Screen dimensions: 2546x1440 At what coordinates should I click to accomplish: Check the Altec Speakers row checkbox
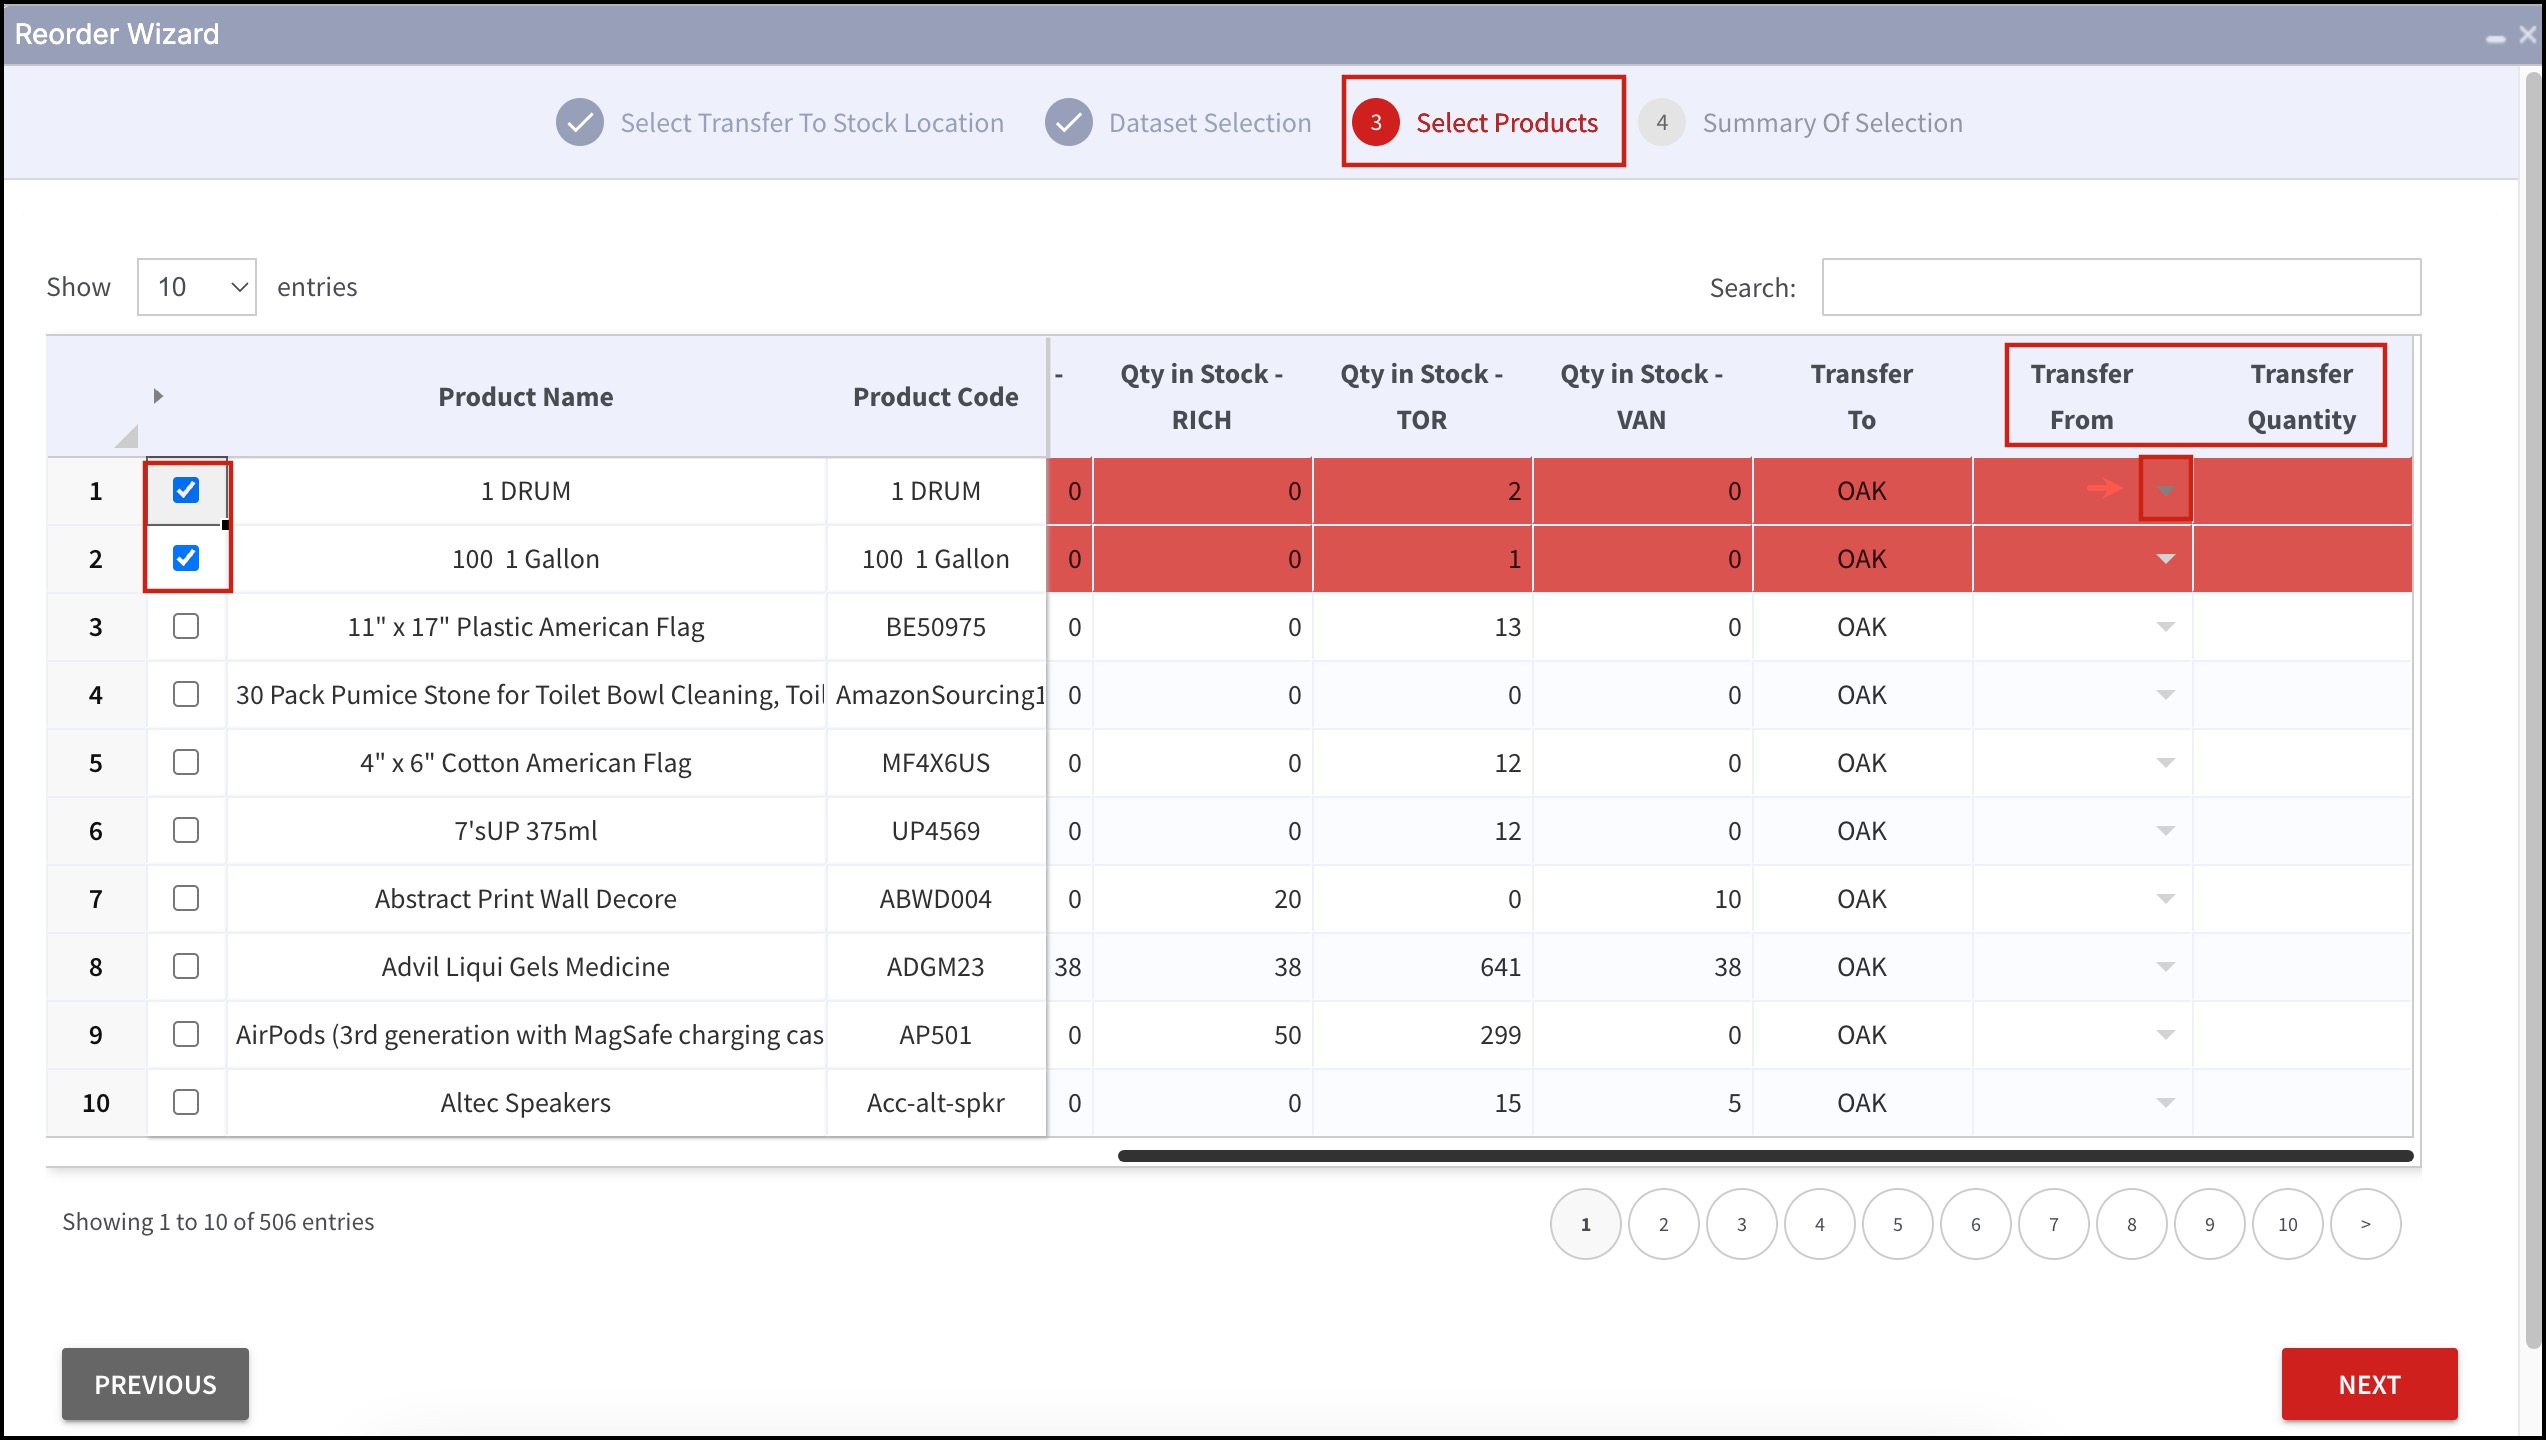[186, 1102]
